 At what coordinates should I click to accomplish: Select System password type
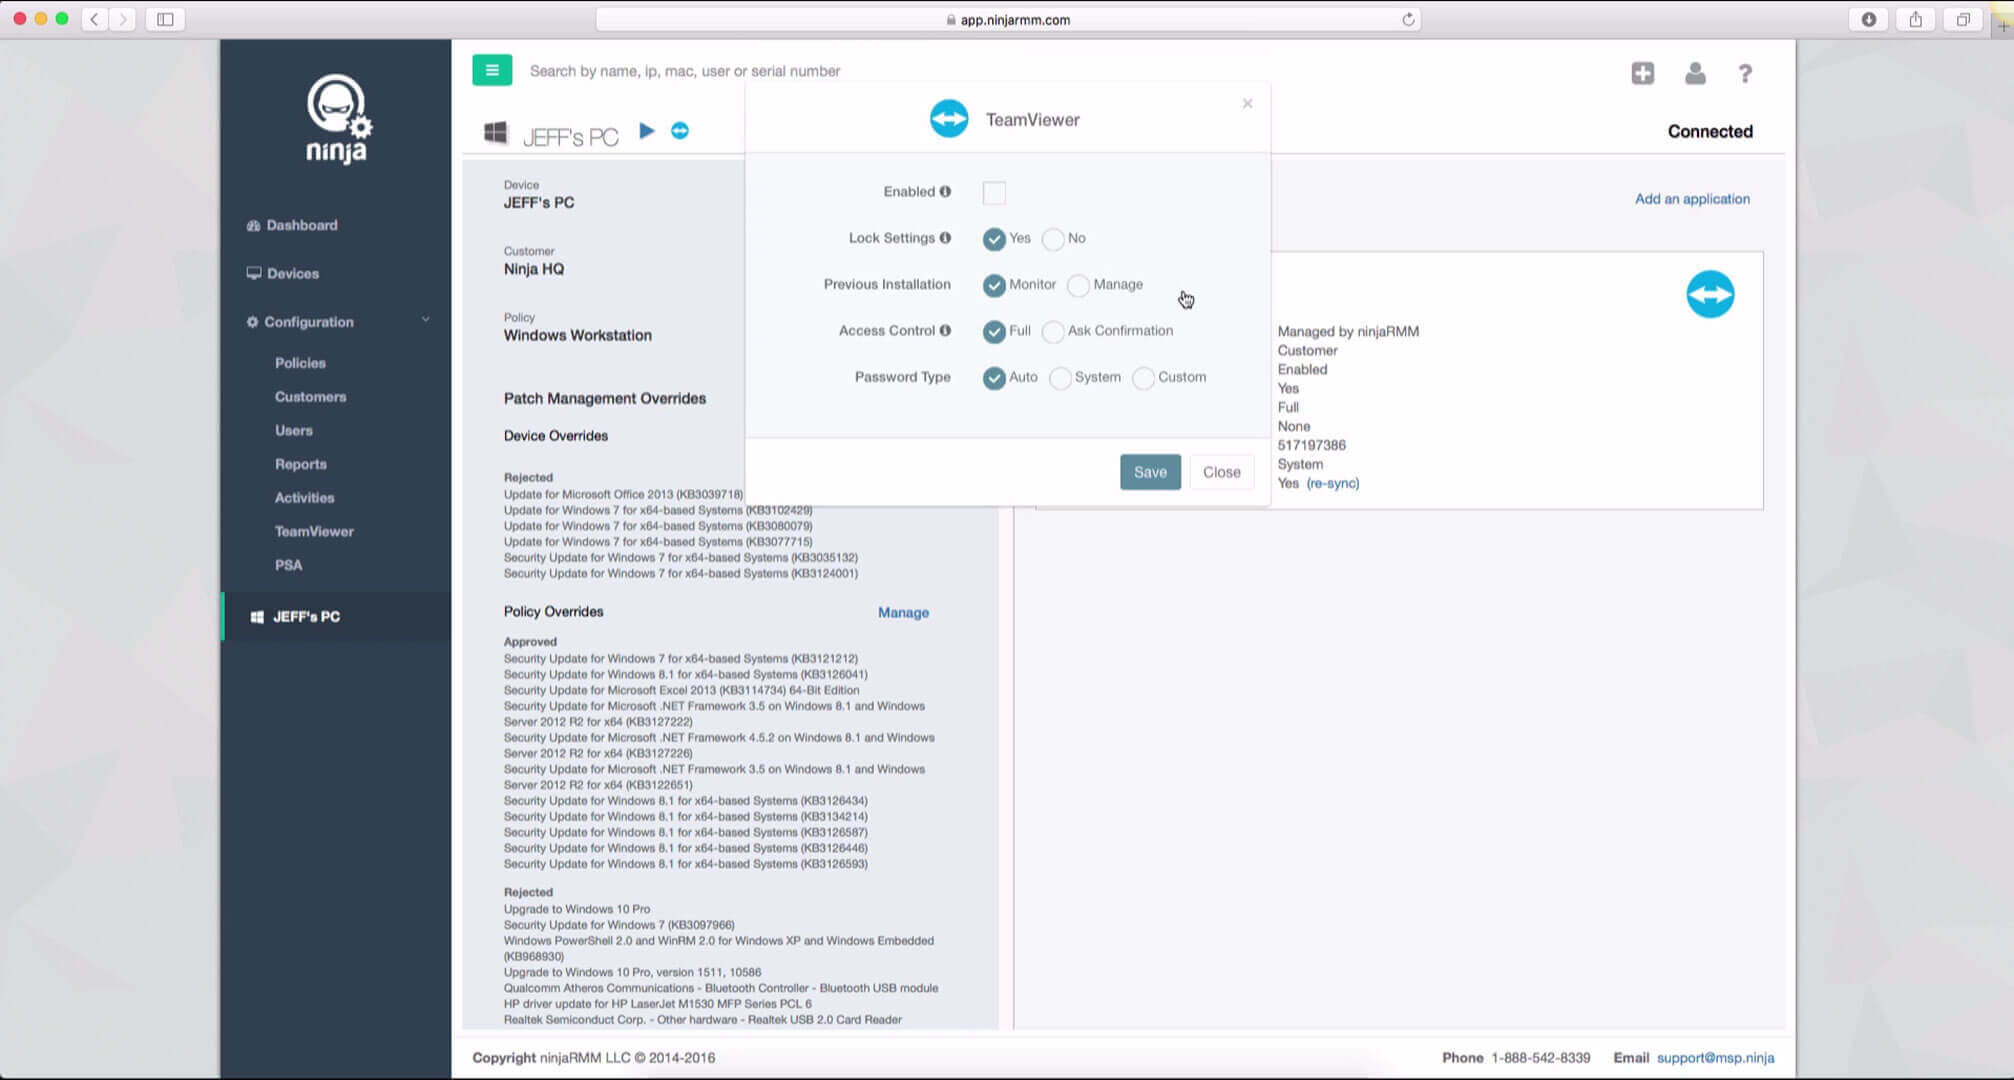point(1060,378)
